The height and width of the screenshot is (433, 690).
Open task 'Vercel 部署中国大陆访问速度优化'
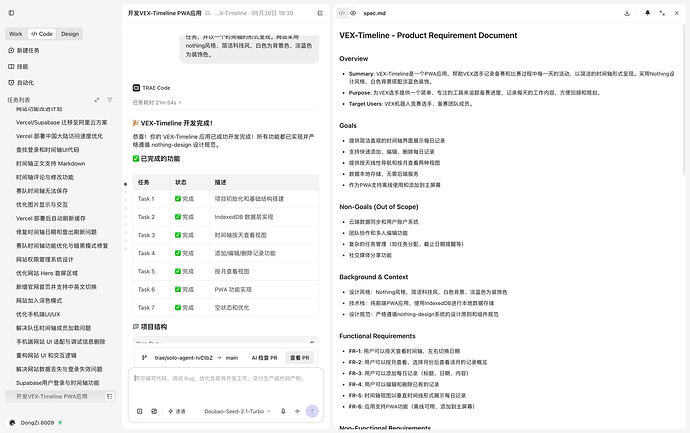(61, 136)
